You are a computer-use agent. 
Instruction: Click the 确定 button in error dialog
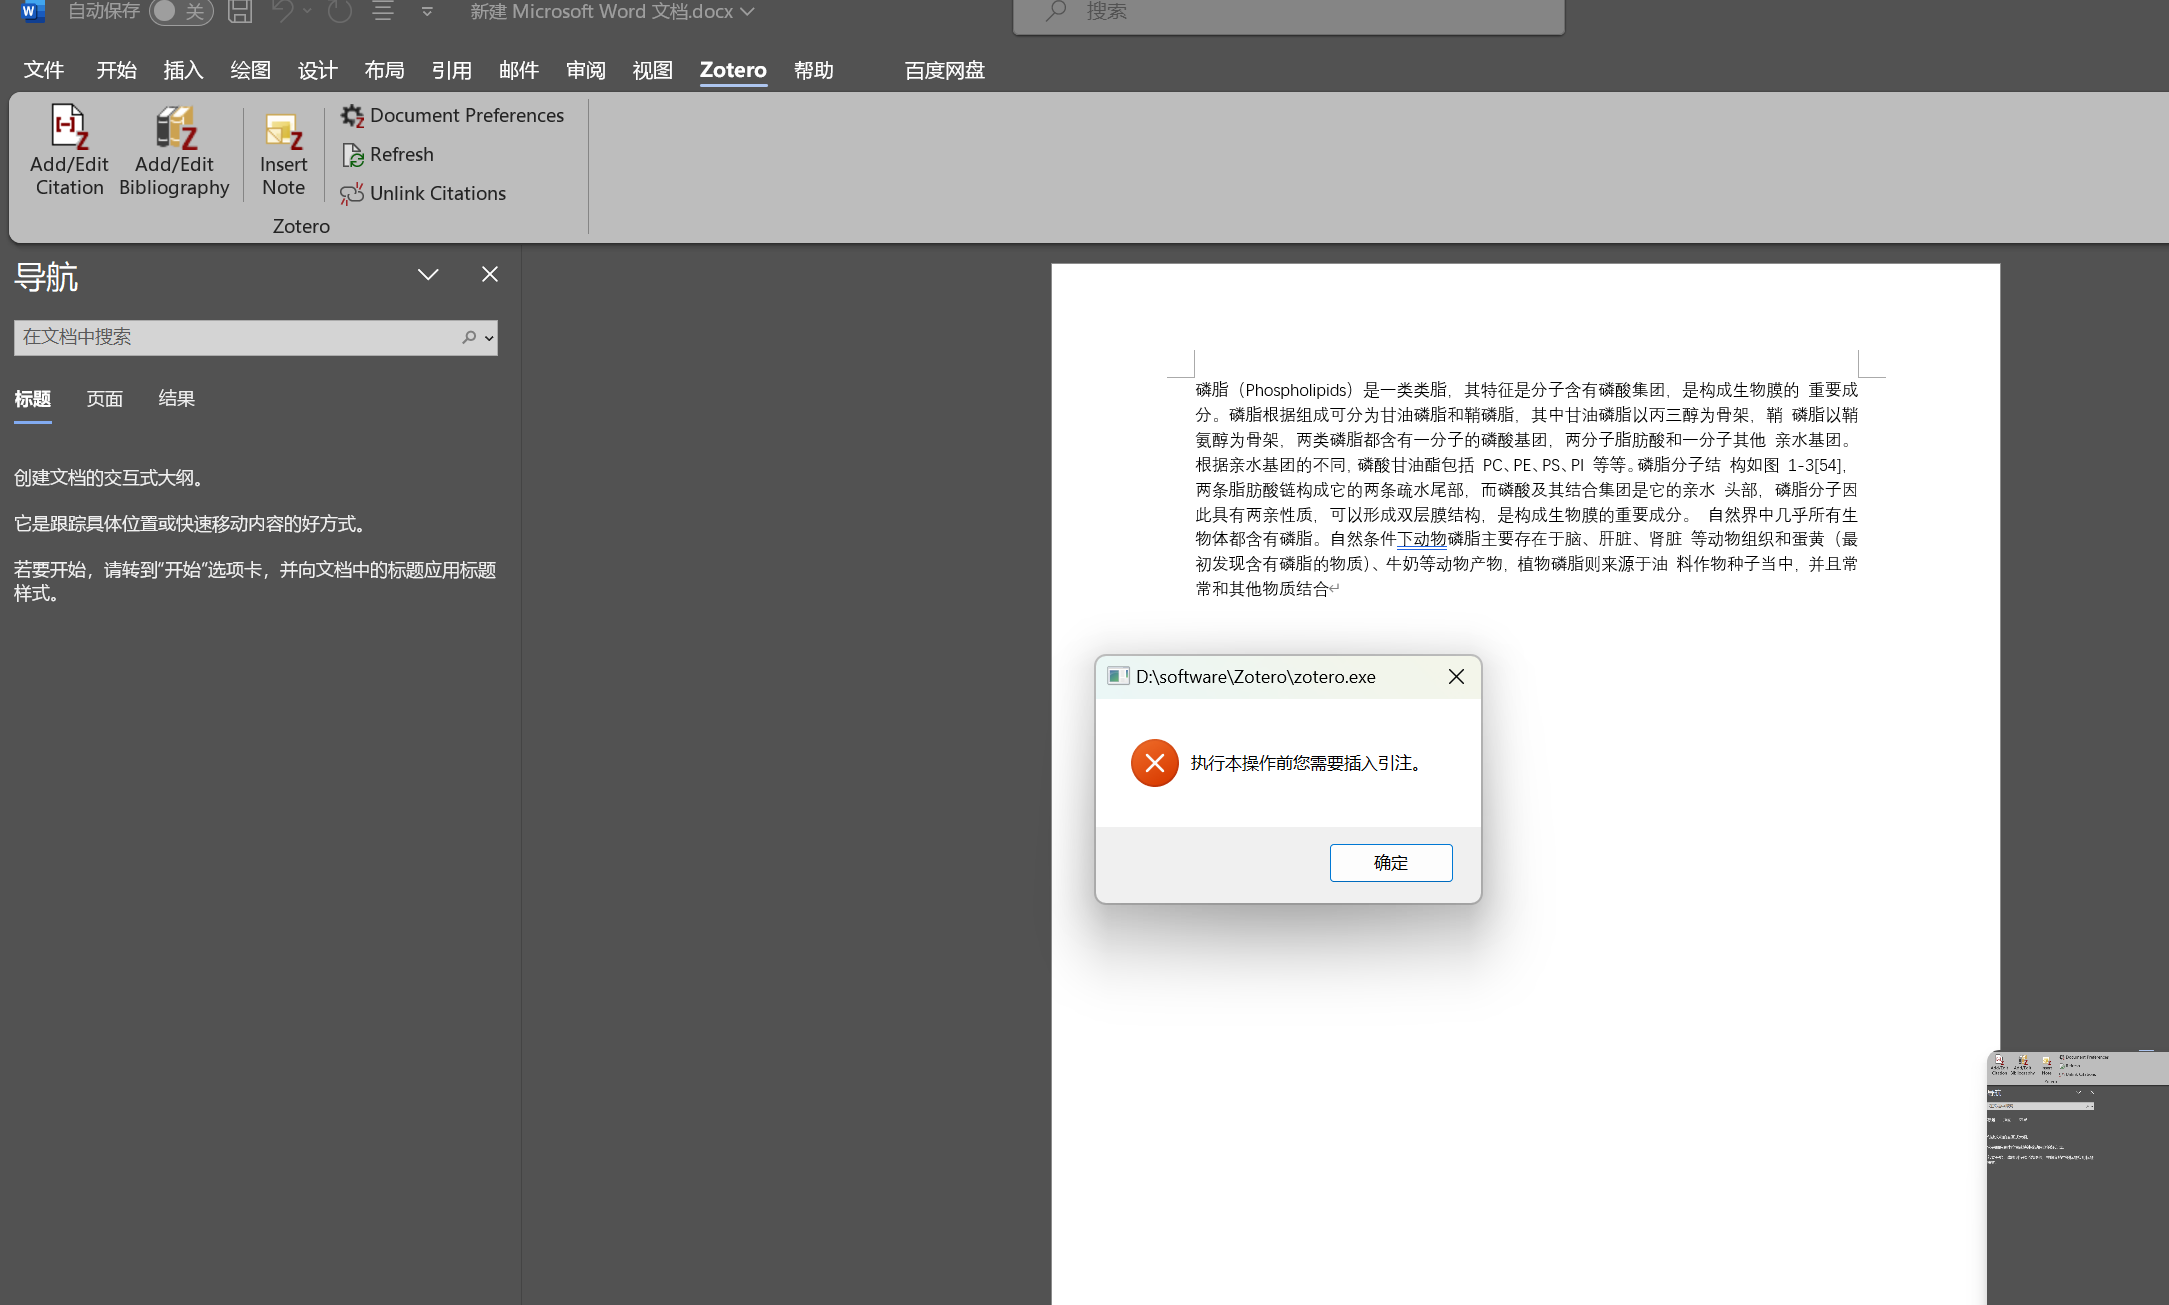(x=1390, y=863)
